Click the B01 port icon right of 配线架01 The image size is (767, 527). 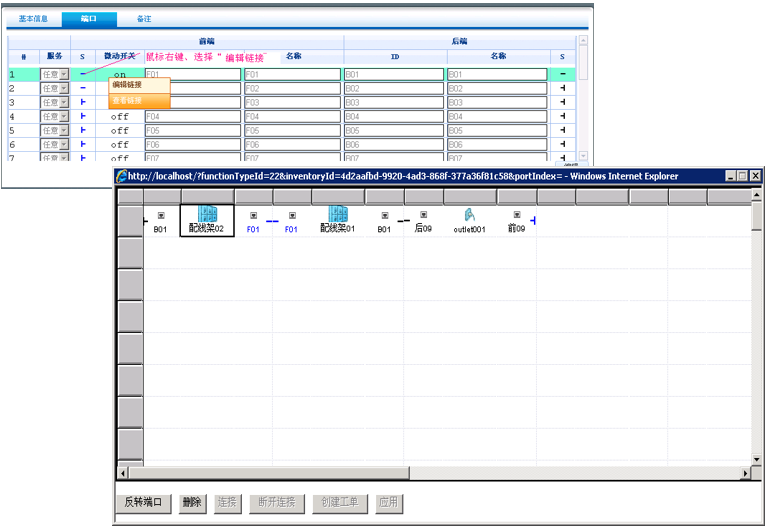[x=384, y=215]
